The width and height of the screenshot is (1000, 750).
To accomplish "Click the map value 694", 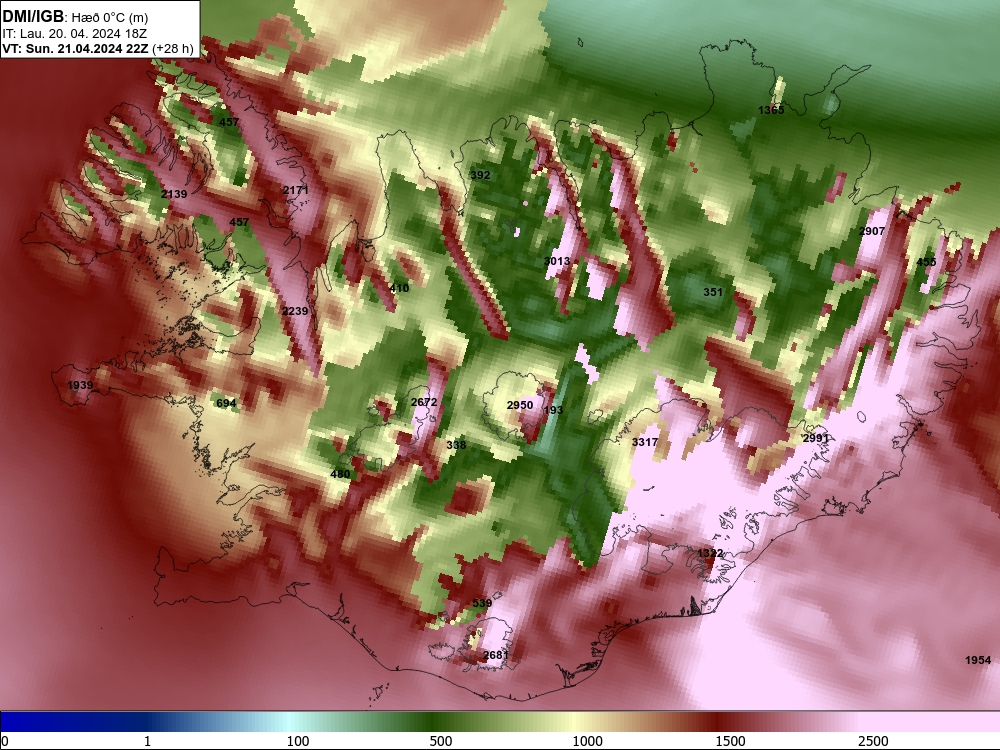I will 226,403.
